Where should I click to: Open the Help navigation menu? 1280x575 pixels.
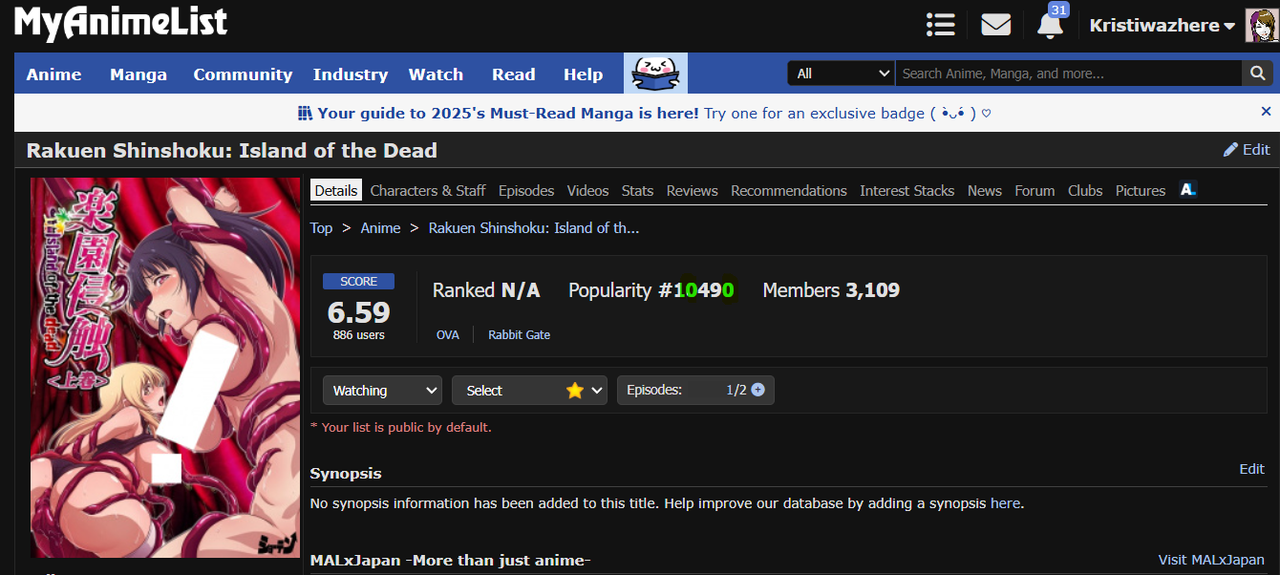click(x=583, y=74)
